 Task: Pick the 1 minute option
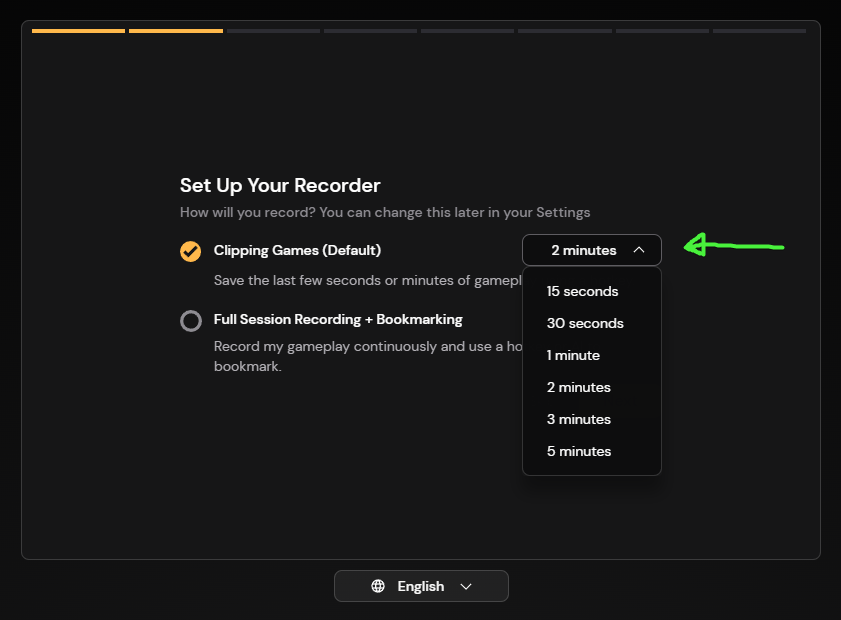tap(573, 356)
